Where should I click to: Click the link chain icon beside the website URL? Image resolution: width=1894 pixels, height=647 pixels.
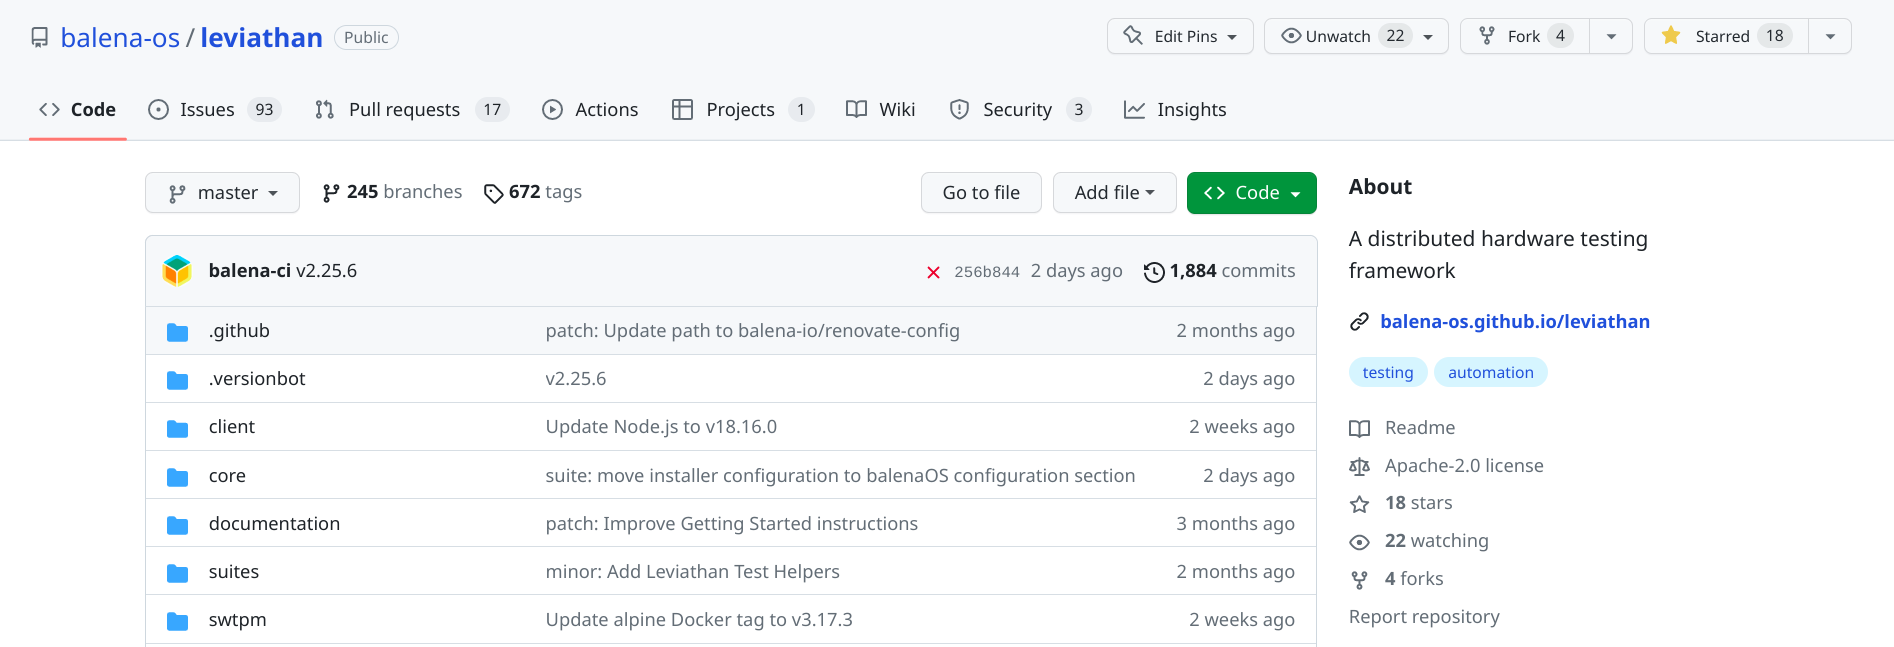[1359, 322]
